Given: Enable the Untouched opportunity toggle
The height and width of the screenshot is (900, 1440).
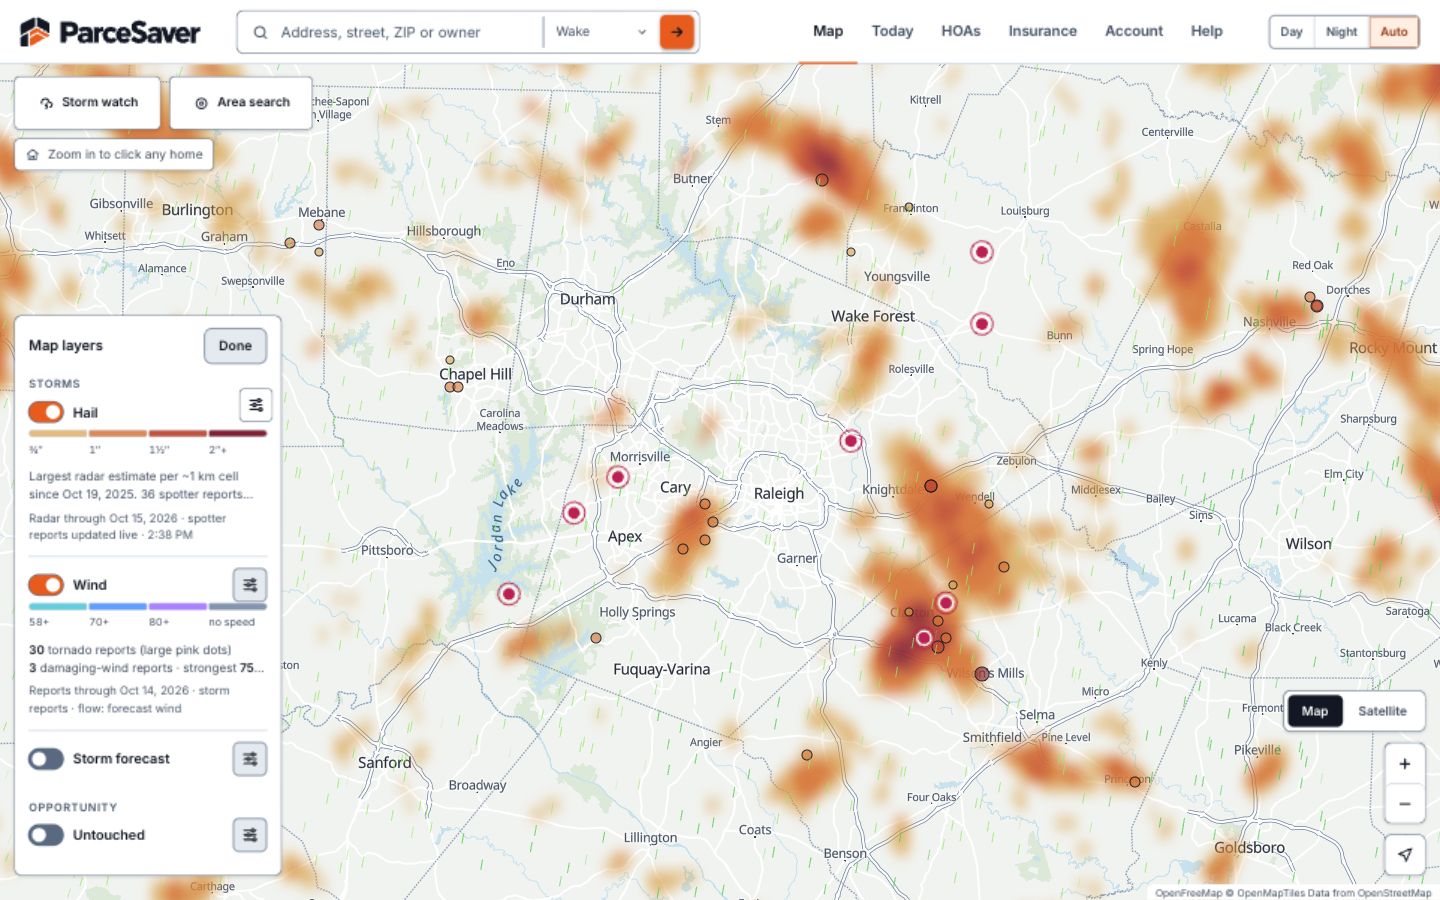Looking at the screenshot, I should [46, 835].
